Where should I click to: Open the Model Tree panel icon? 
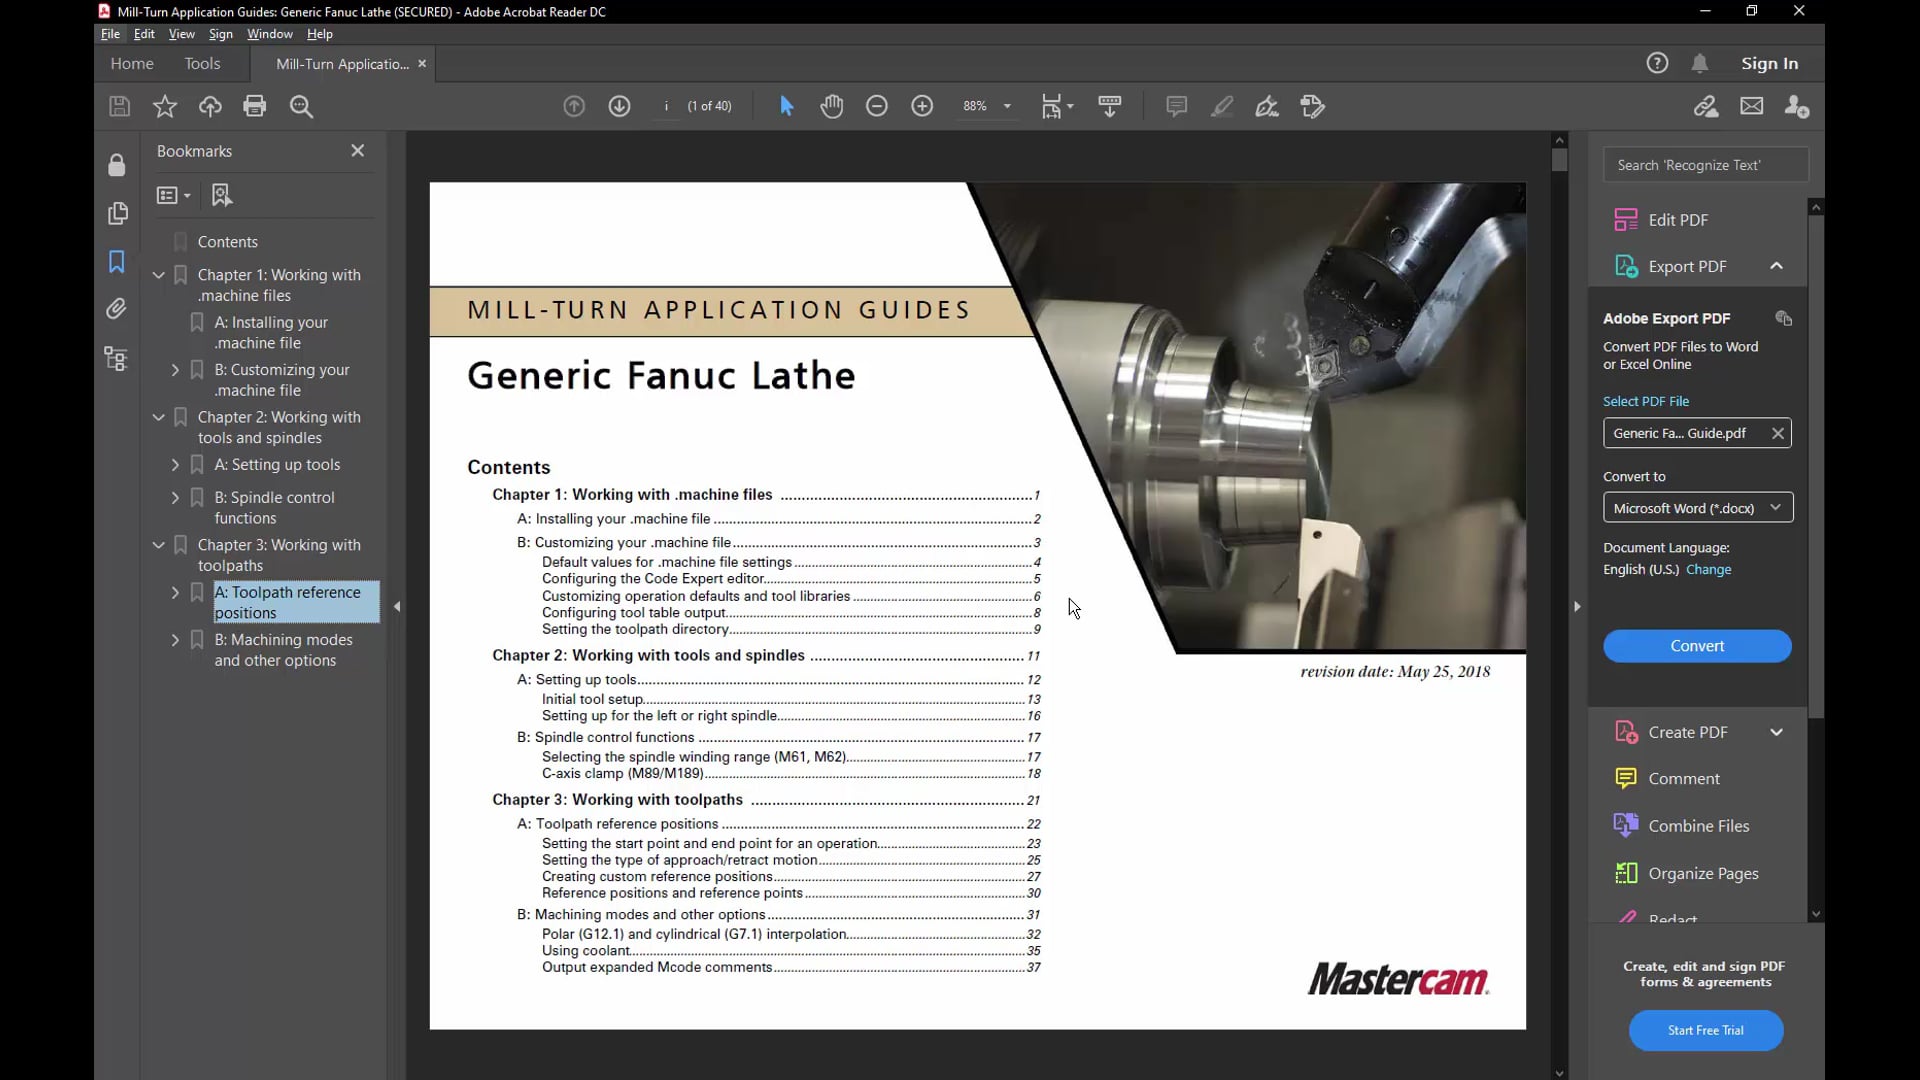coord(117,358)
